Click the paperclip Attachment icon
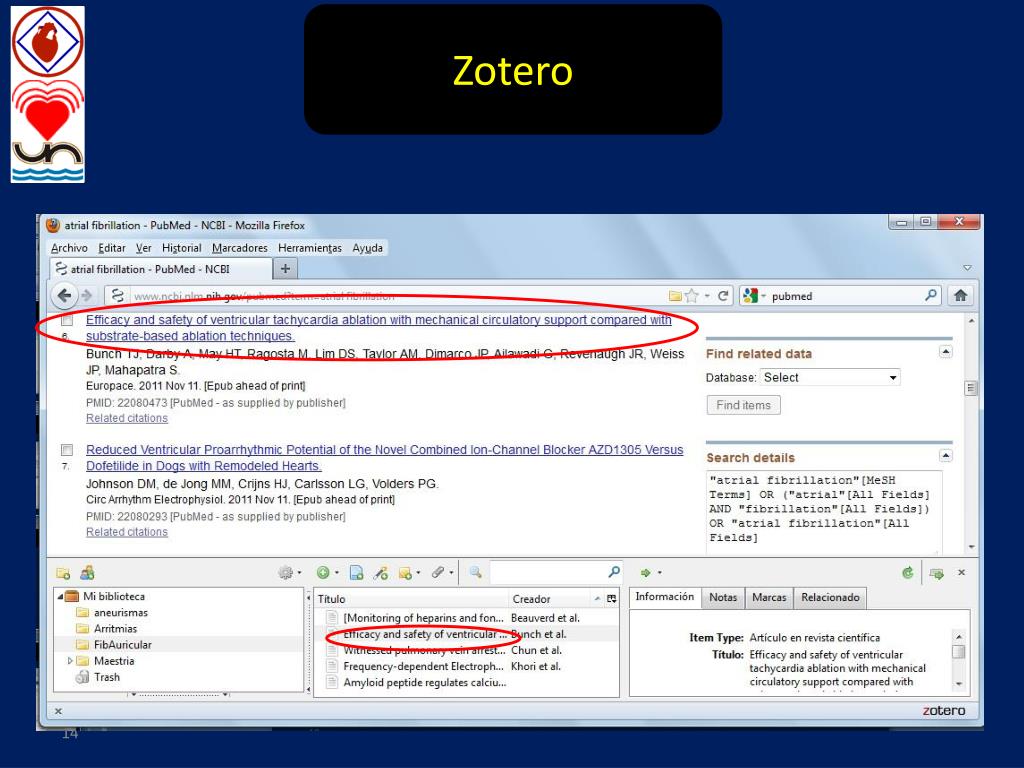 coord(438,573)
